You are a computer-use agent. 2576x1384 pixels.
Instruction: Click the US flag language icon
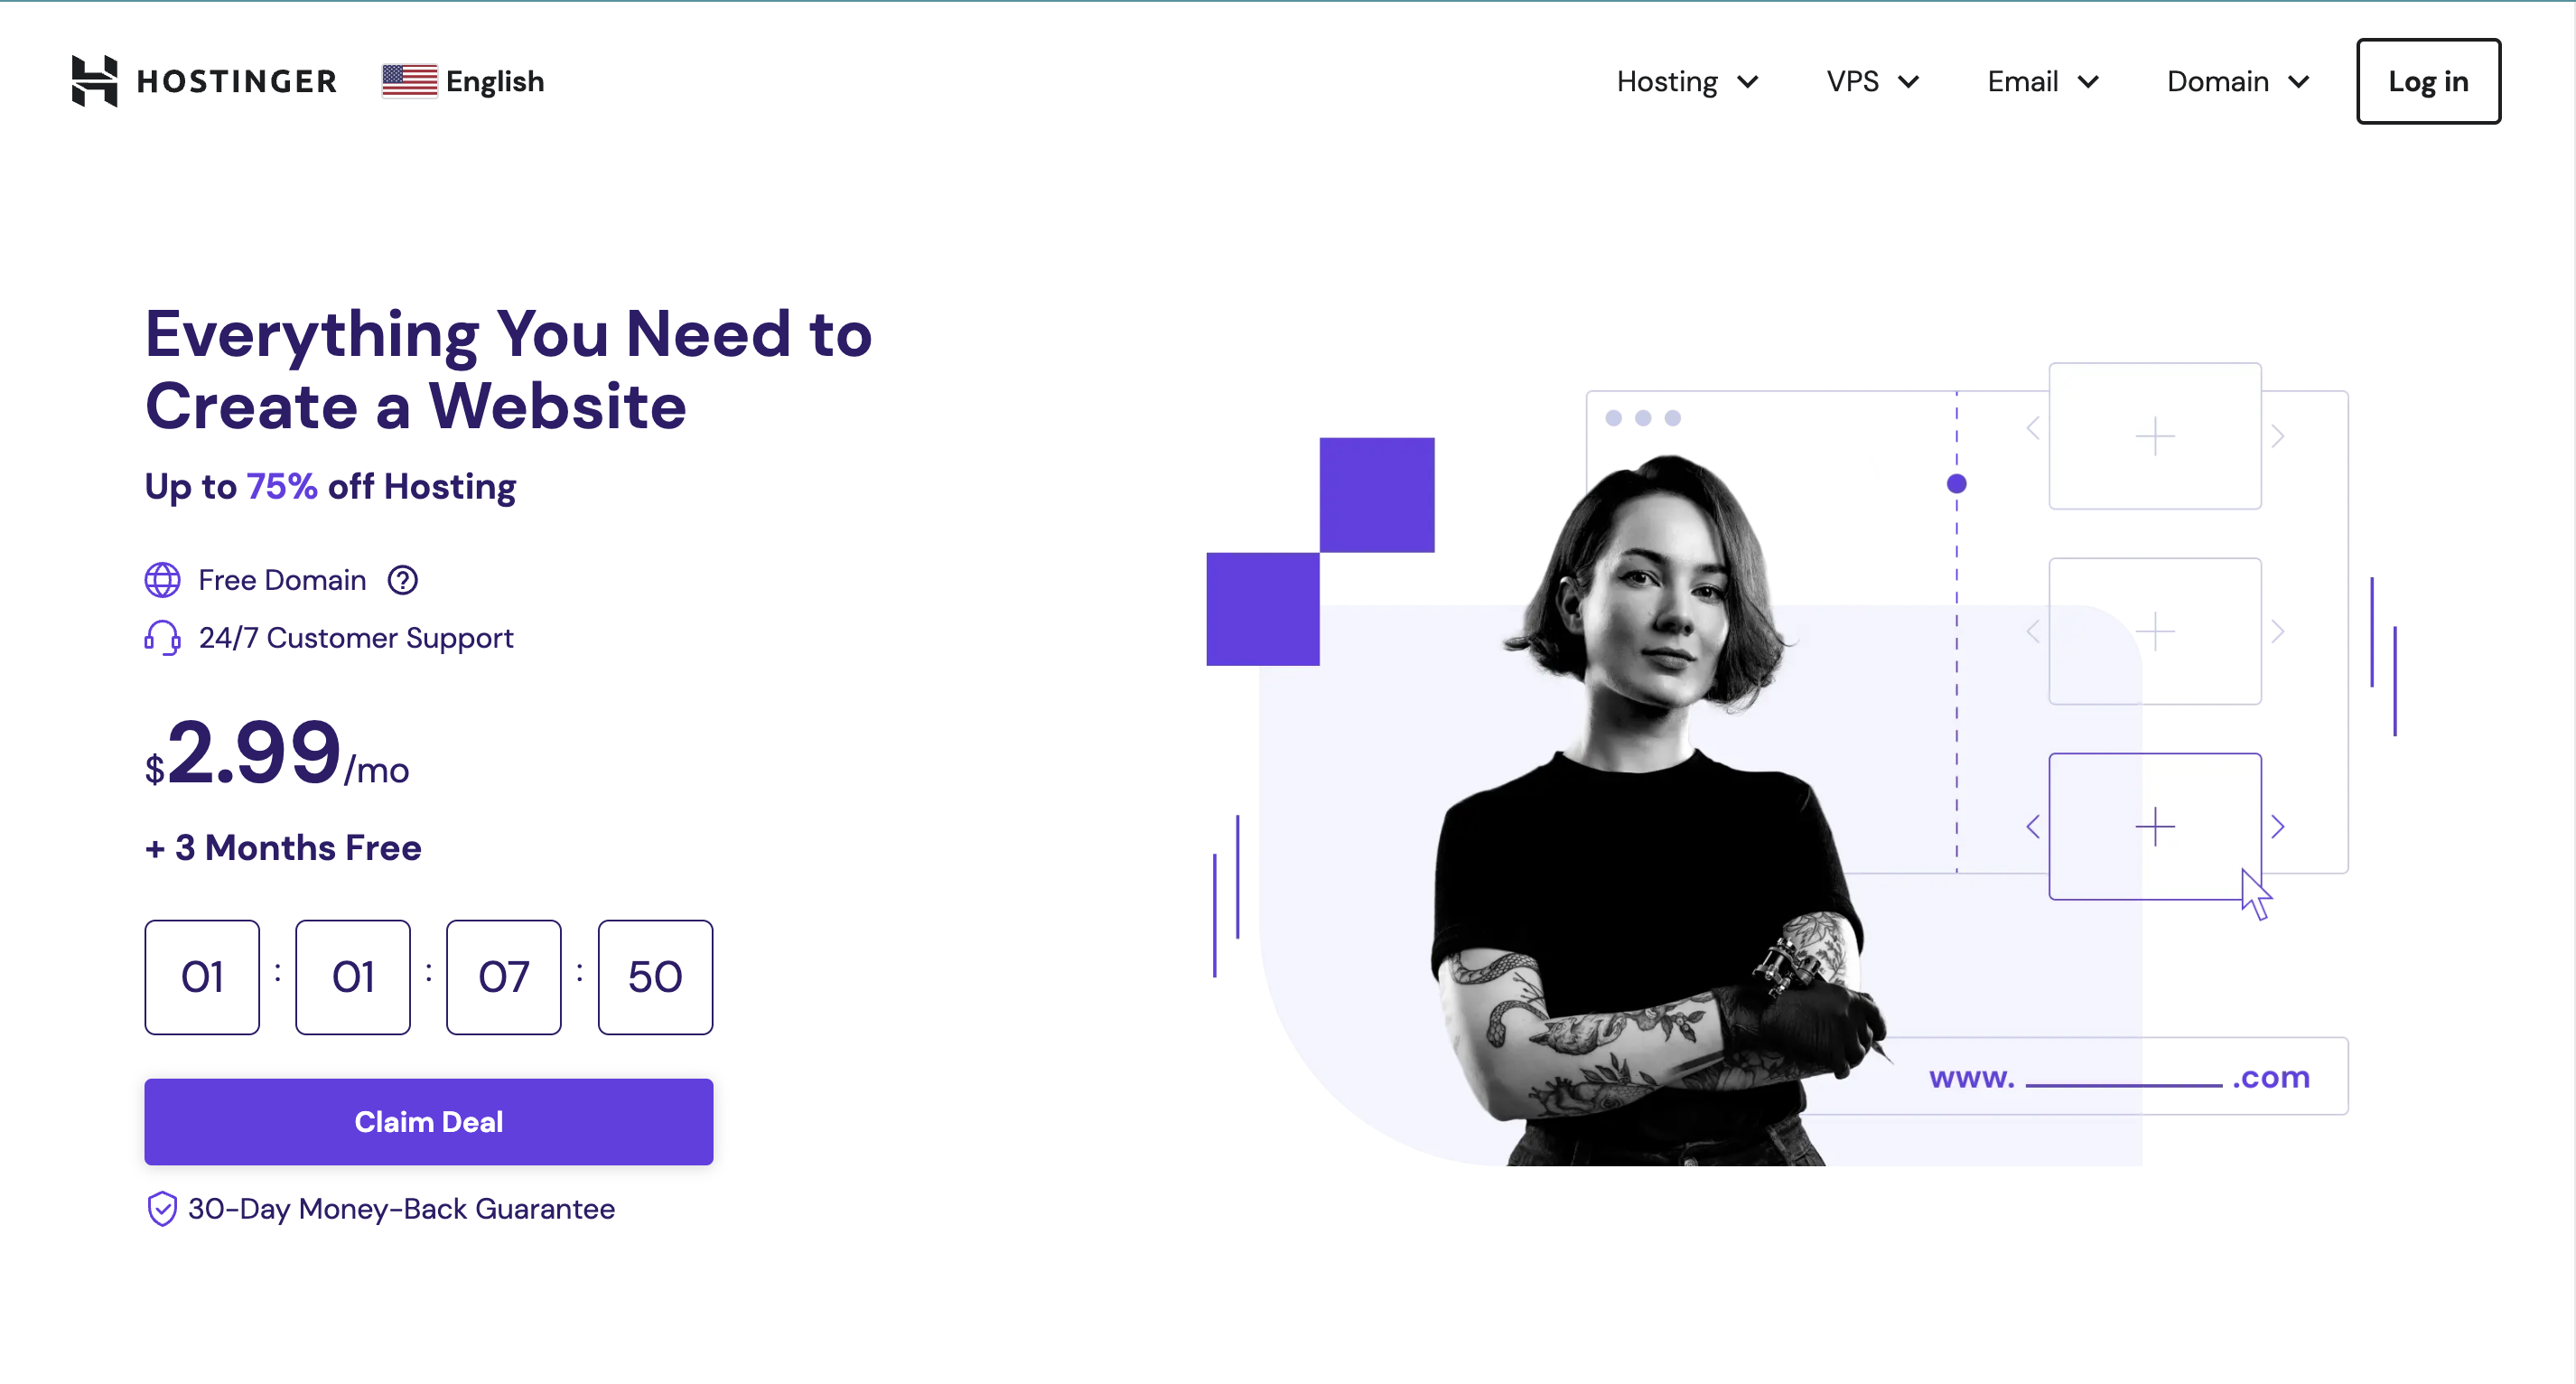(409, 81)
